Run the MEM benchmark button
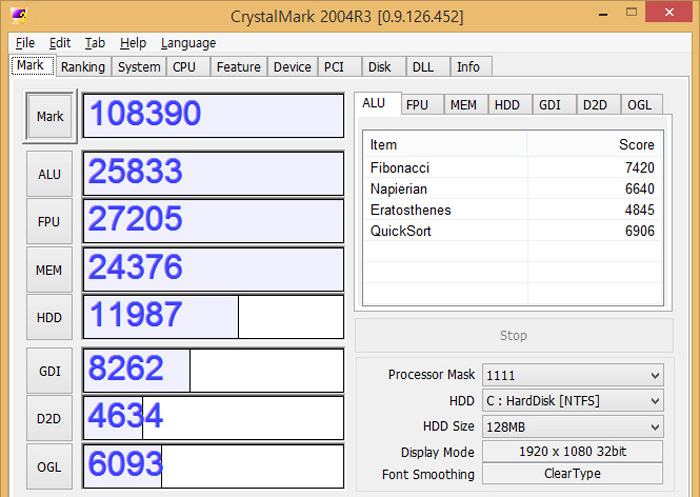Viewport: 700px width, 497px height. (x=49, y=270)
